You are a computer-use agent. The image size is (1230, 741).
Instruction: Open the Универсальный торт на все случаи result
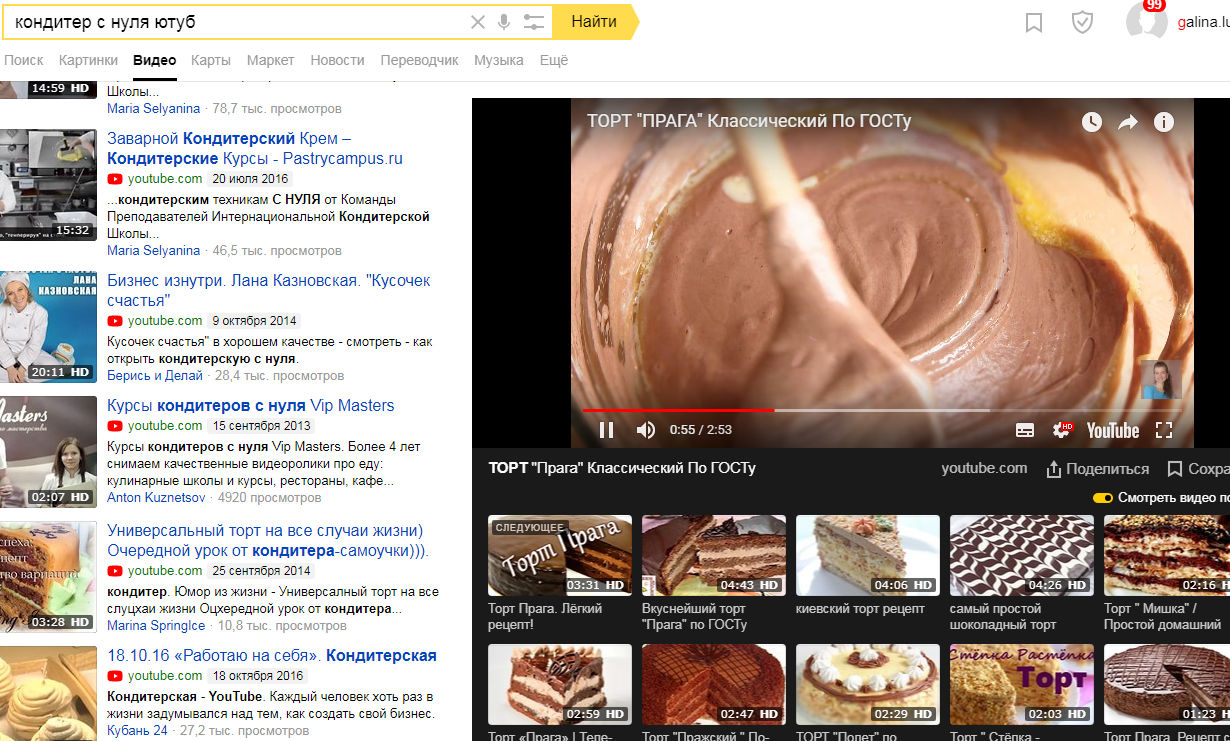268,540
